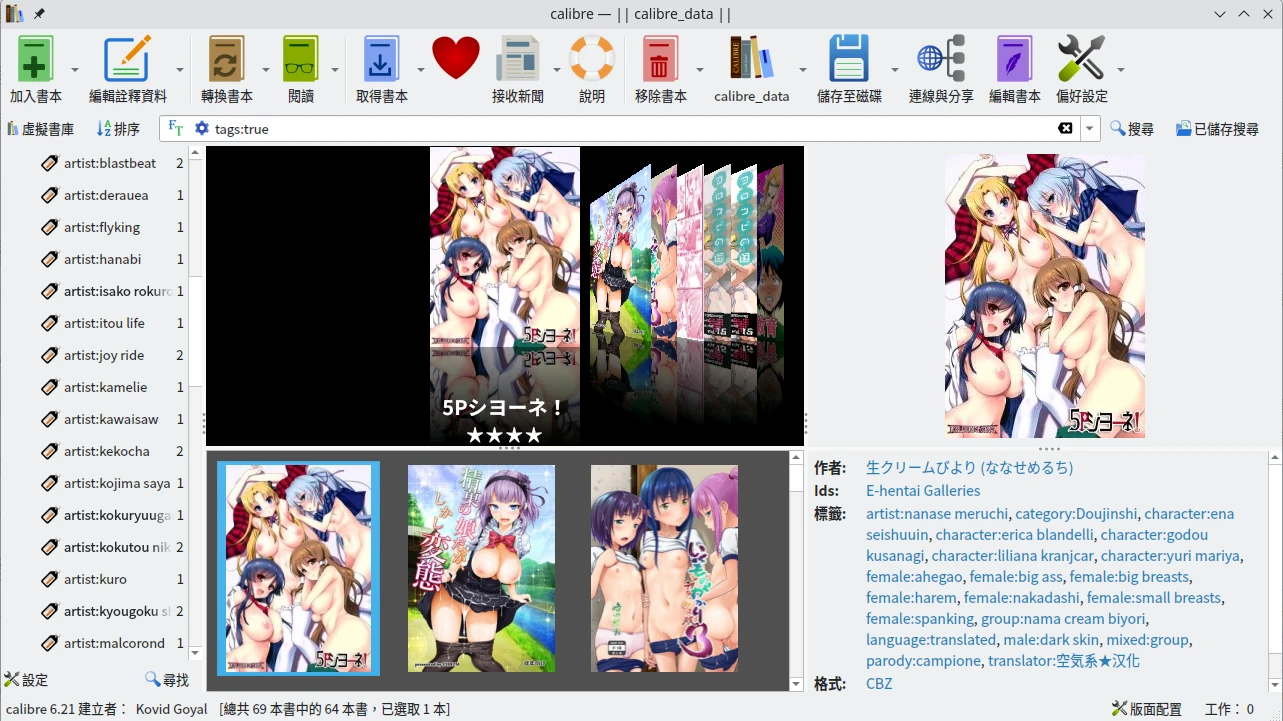Image resolution: width=1283 pixels, height=721 pixels.
Task: Click cover grid scrollbar down arrow
Action: tap(796, 684)
